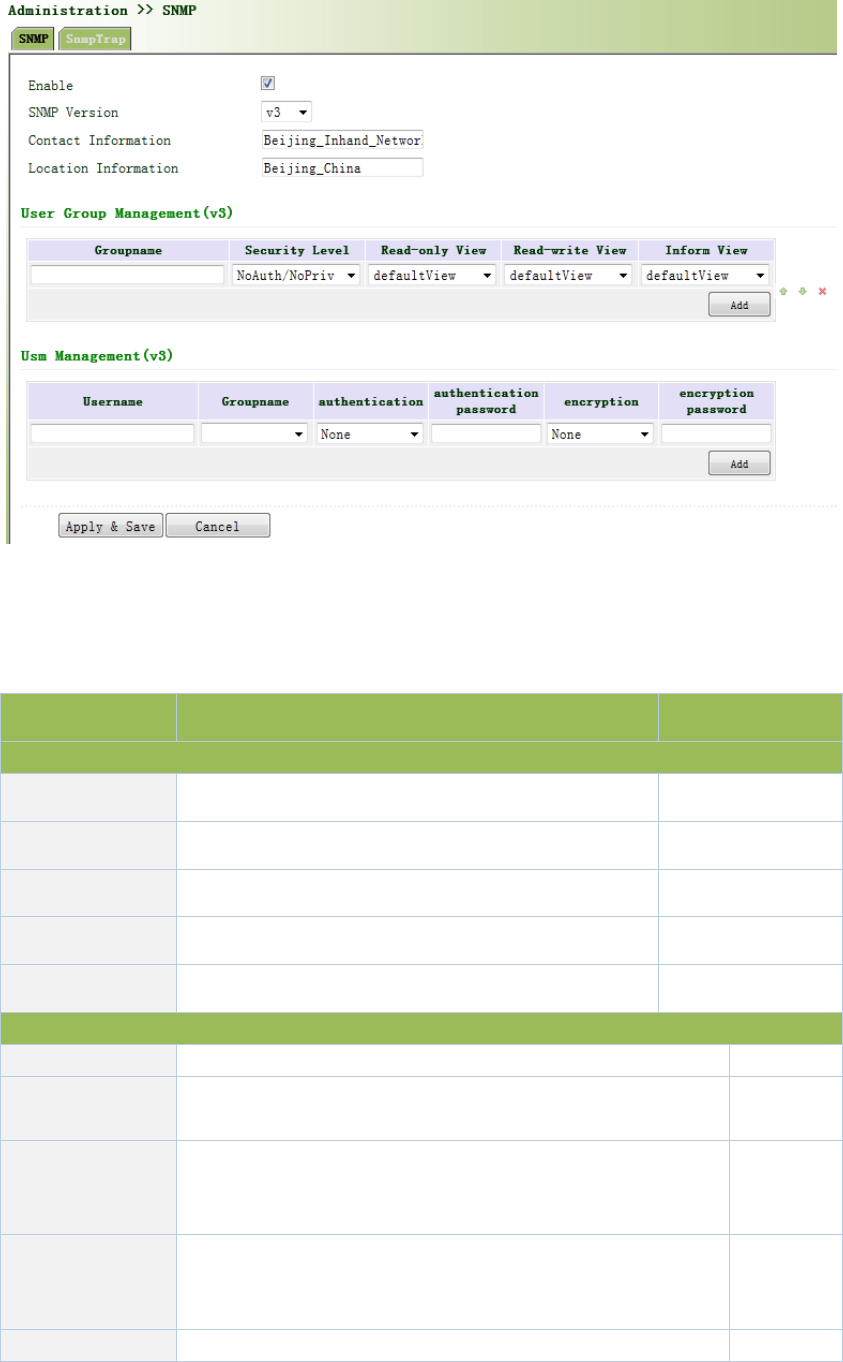Focus the Location Information field
The width and height of the screenshot is (843, 1362).
[343, 168]
